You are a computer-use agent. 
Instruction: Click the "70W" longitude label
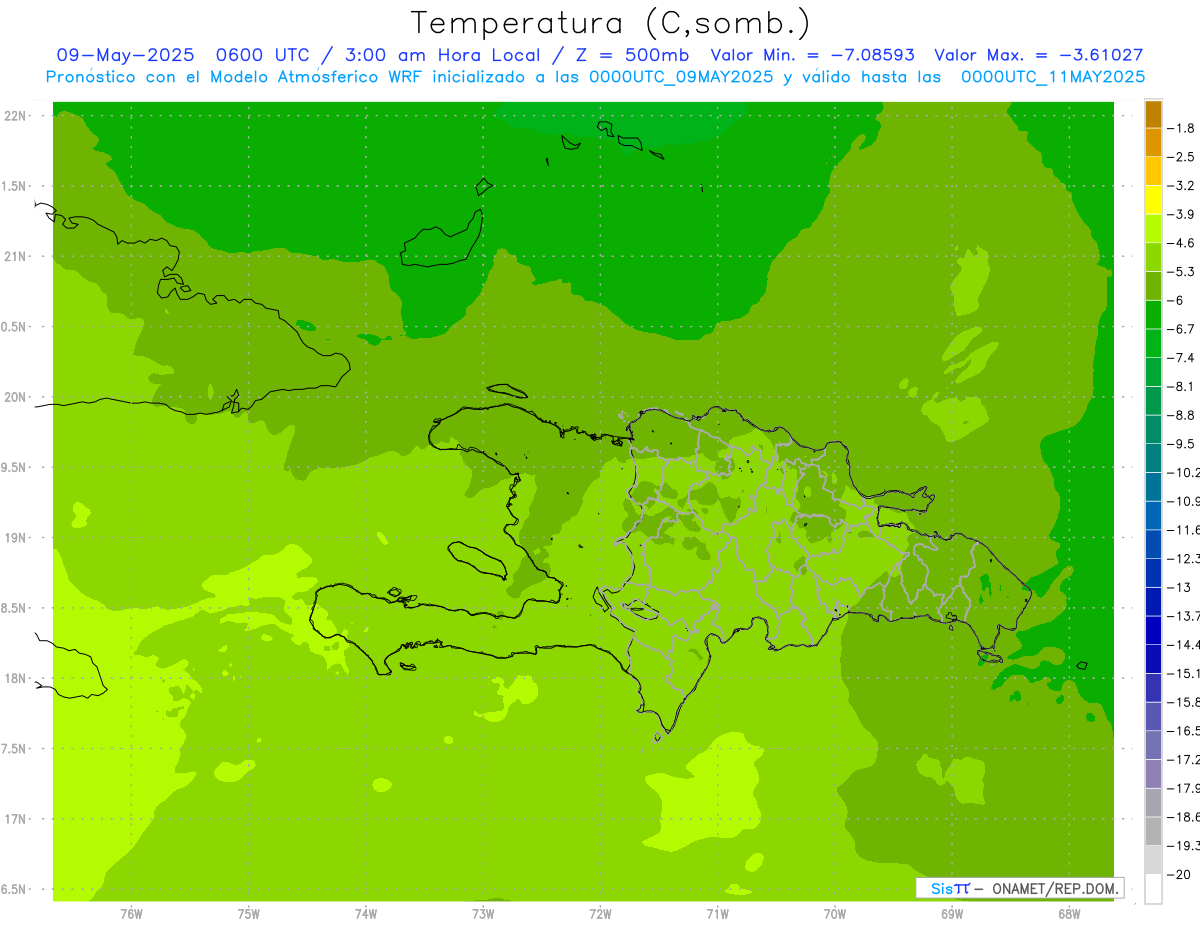(835, 914)
